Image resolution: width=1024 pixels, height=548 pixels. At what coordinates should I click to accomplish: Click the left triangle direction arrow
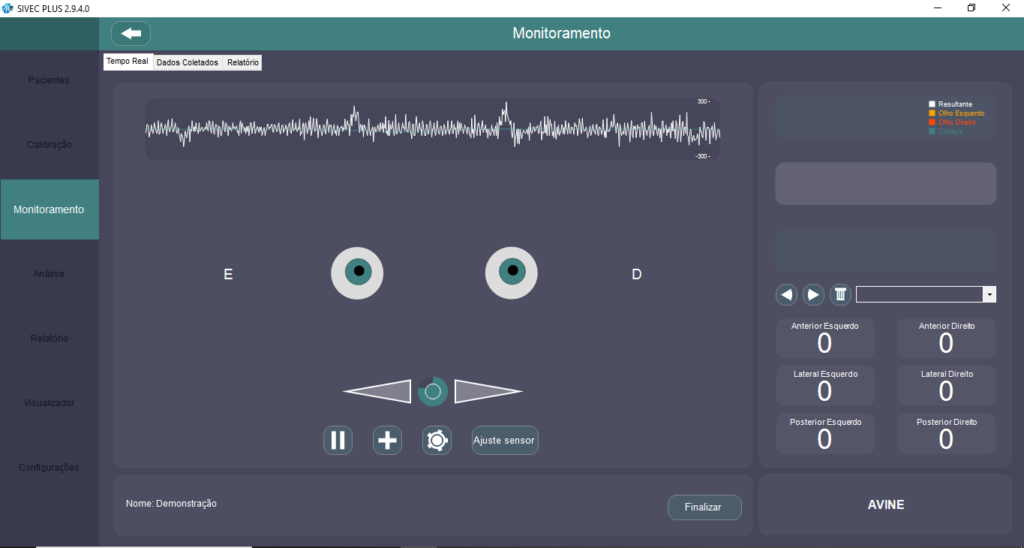click(380, 392)
